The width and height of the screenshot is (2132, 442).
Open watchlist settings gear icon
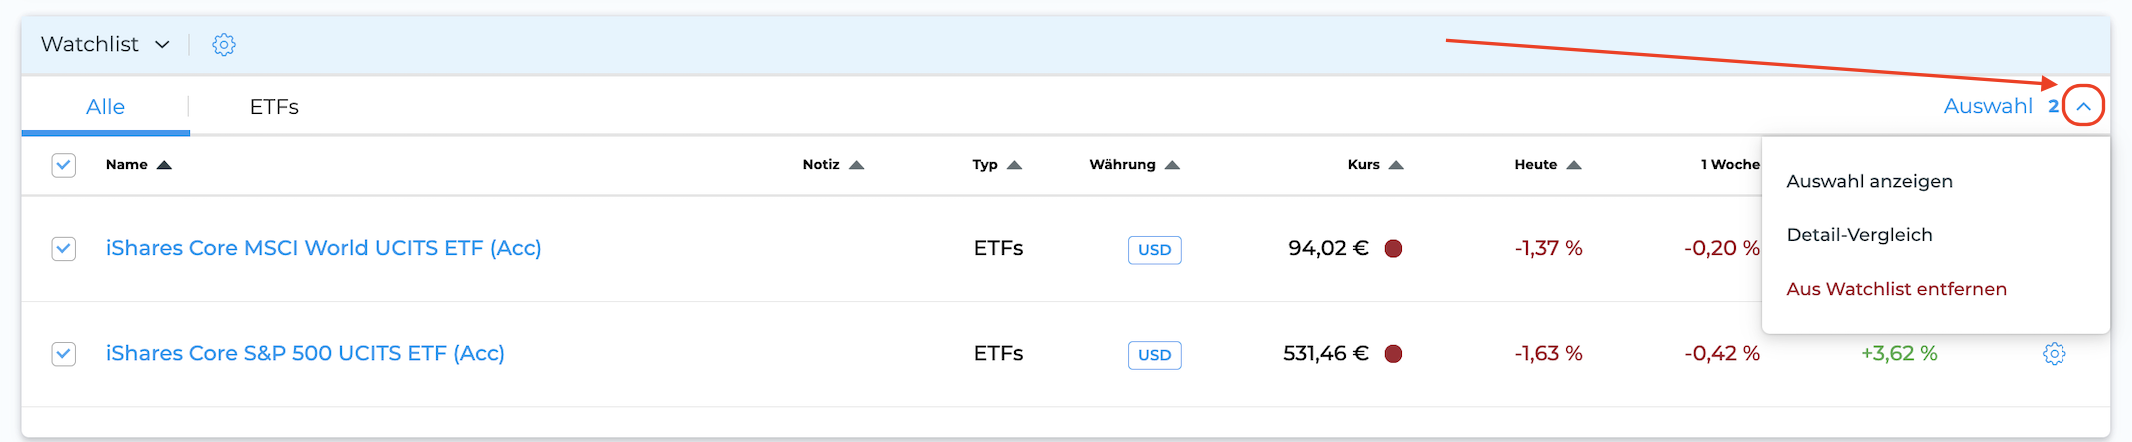click(224, 44)
